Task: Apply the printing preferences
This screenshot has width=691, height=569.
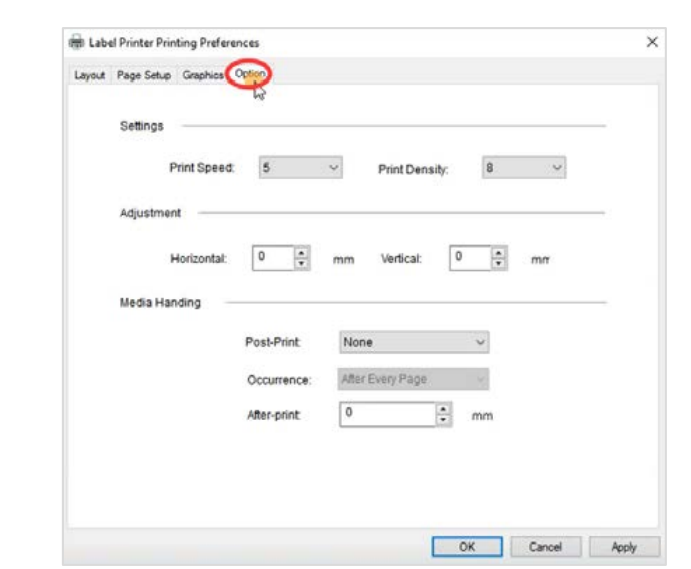Action: click(x=624, y=547)
